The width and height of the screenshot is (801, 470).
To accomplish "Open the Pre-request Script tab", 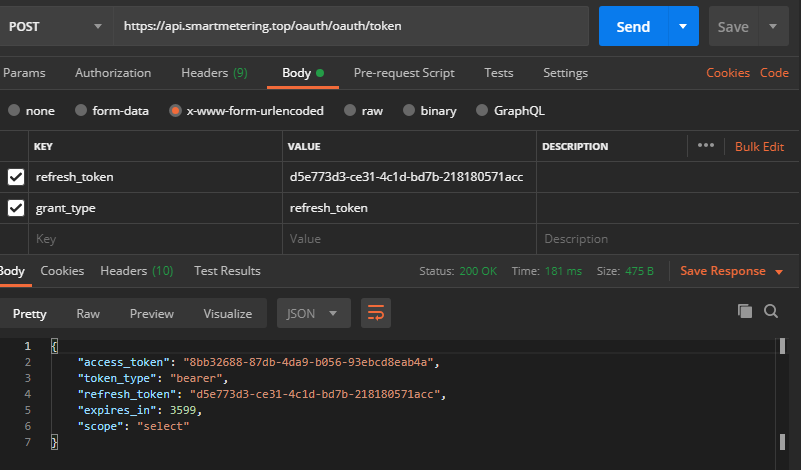I will [404, 73].
